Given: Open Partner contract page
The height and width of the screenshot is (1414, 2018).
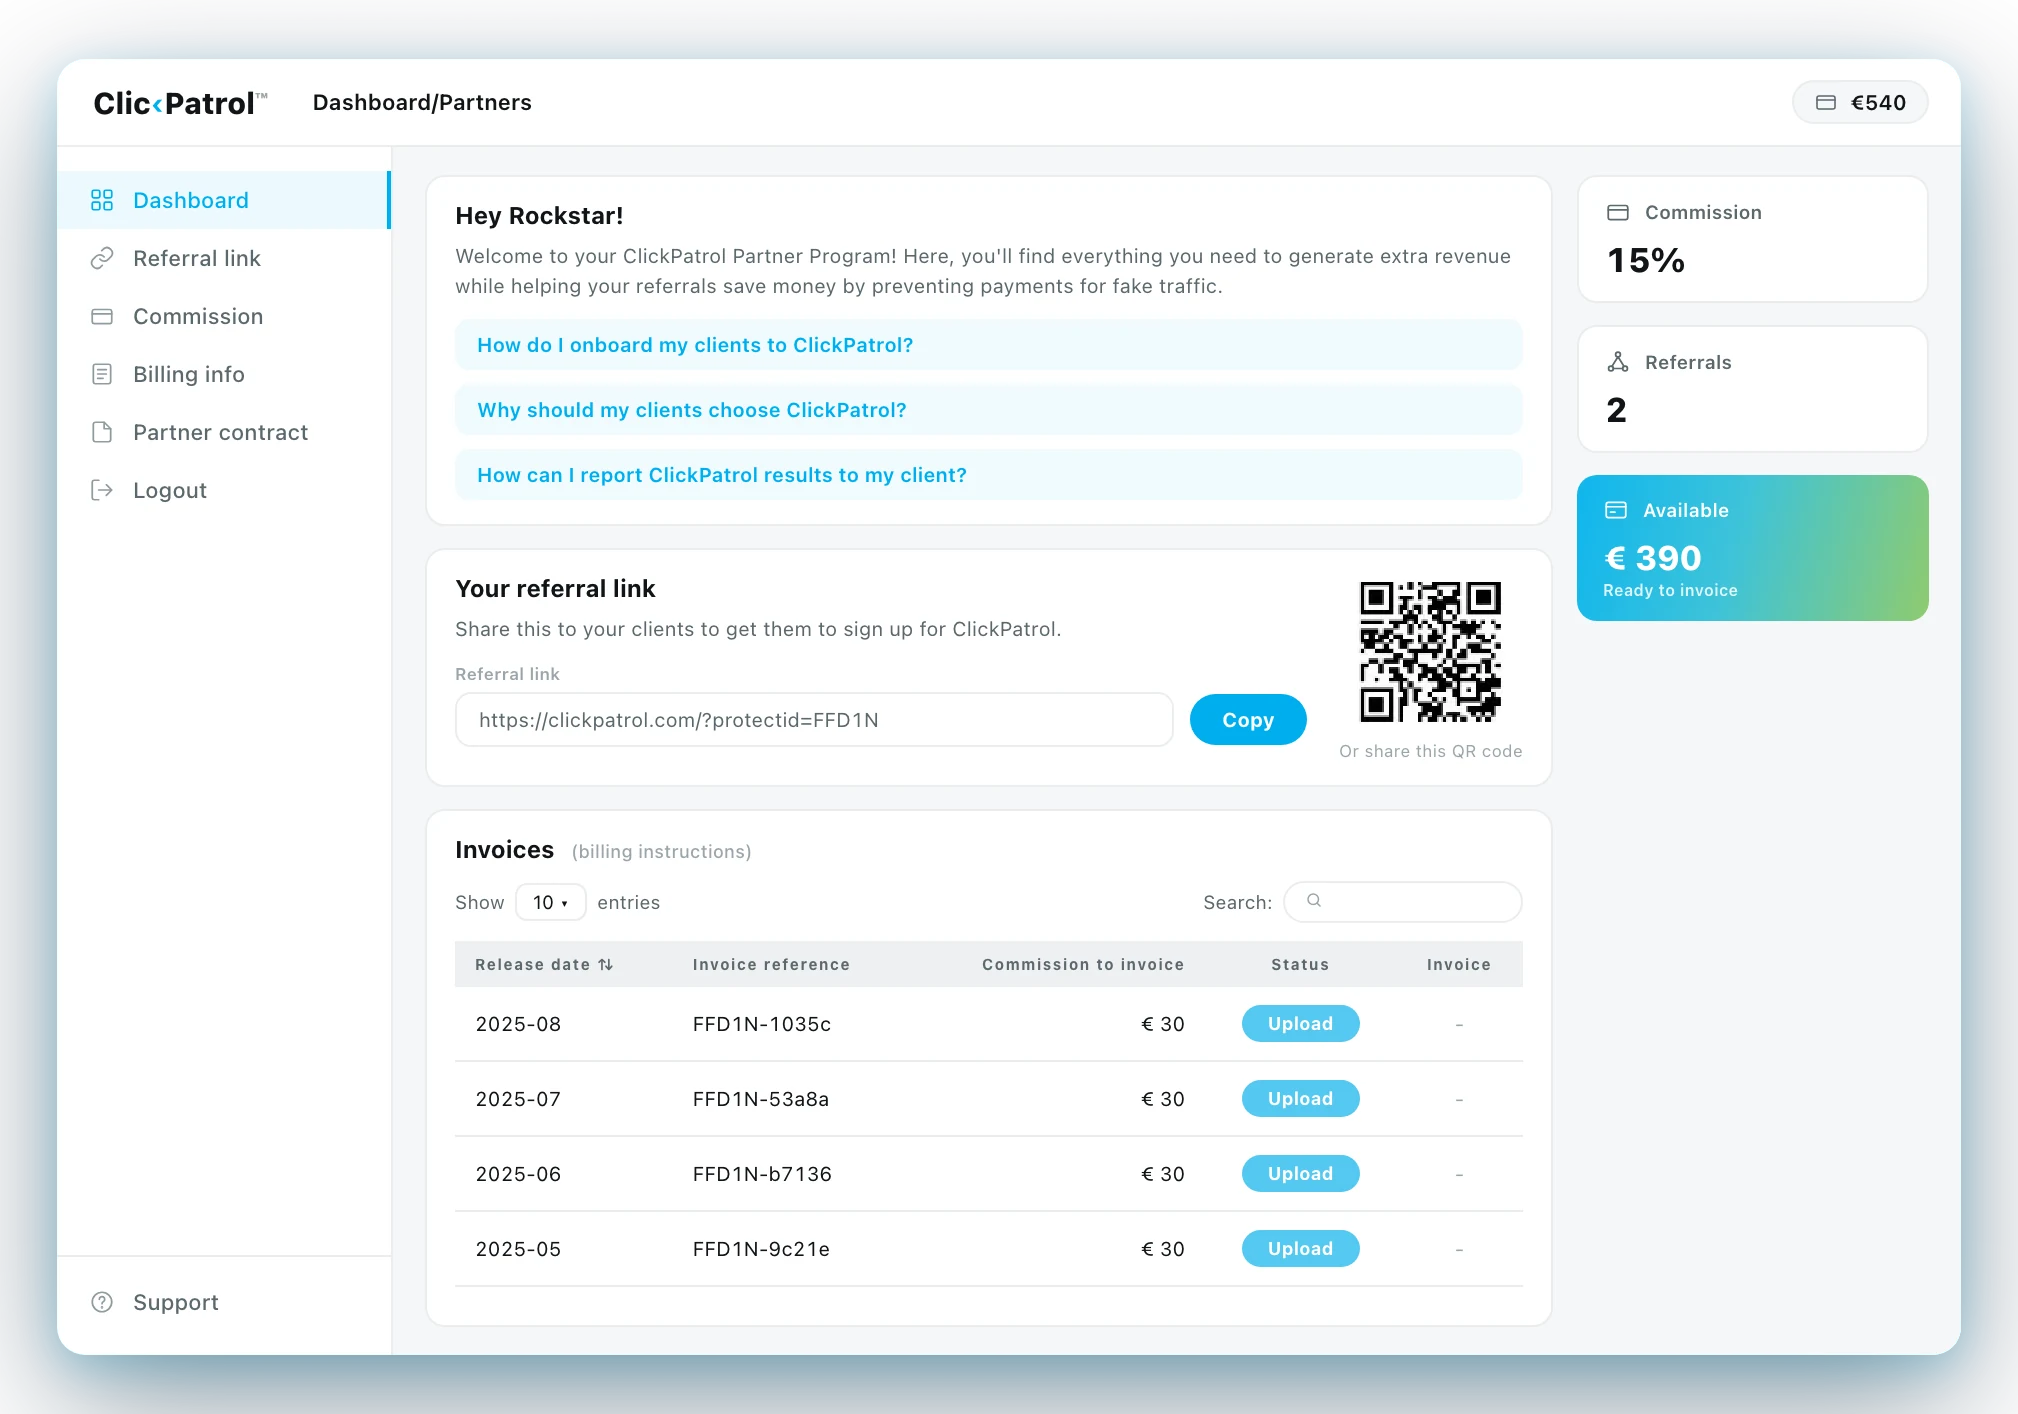Looking at the screenshot, I should coord(224,432).
